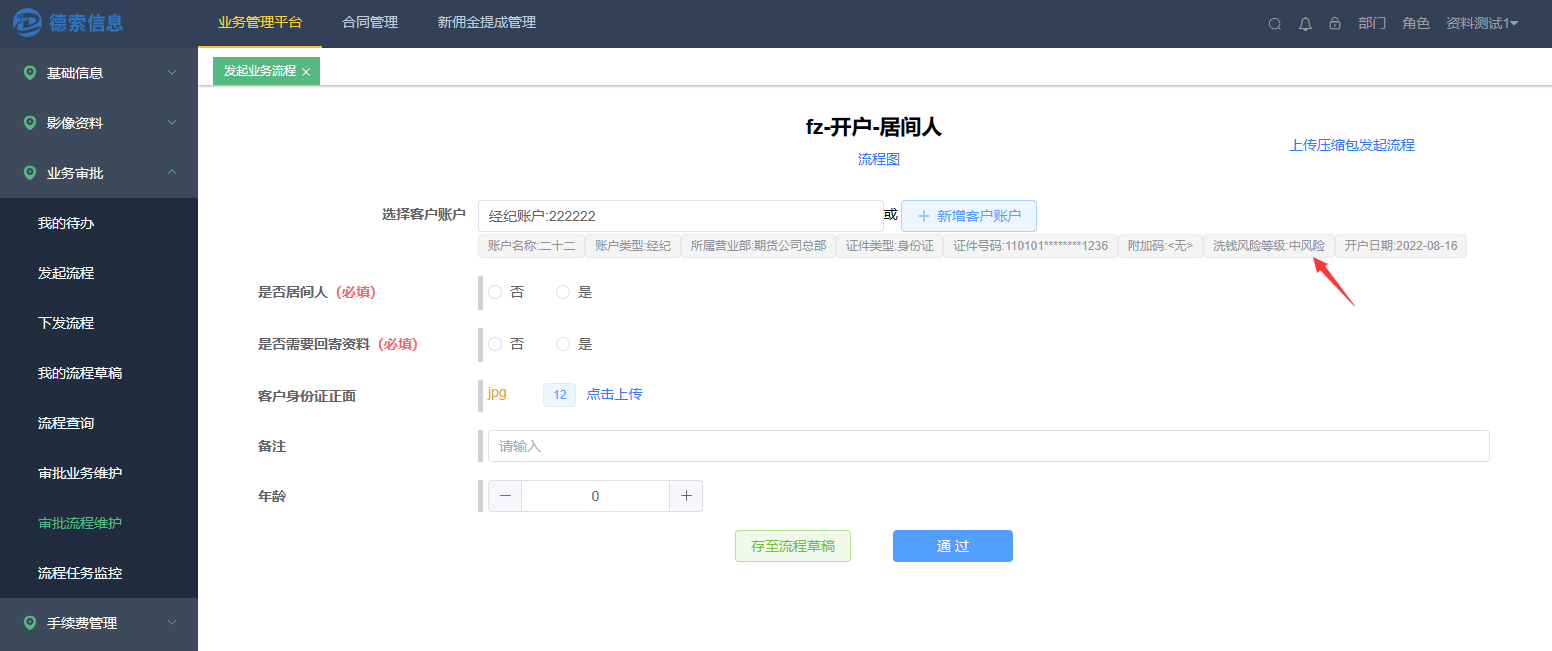Open the 选择客户账户 combo box
Viewport: 1552px width, 651px height.
681,216
